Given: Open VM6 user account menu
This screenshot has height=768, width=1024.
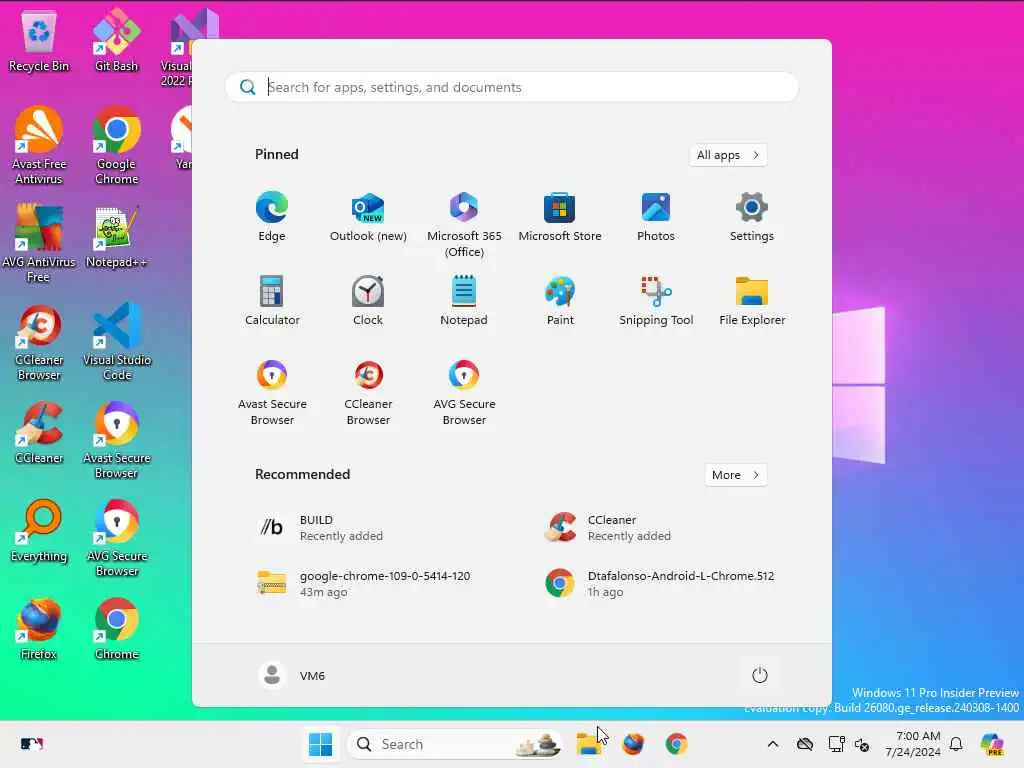Looking at the screenshot, I should (x=291, y=675).
